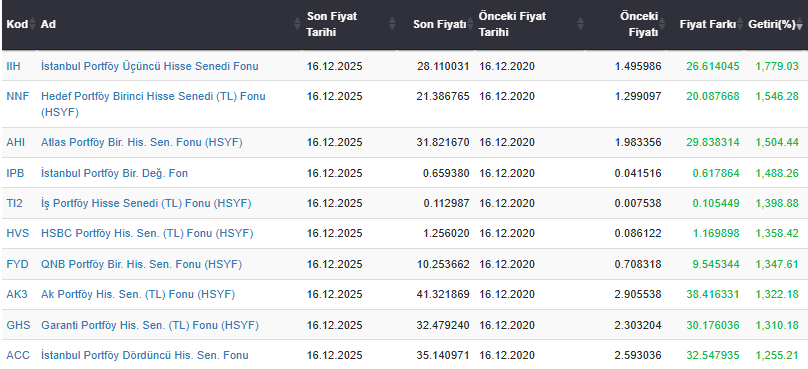This screenshot has height=369, width=808.
Task: Select price difference 29.838314
Action: pos(713,142)
